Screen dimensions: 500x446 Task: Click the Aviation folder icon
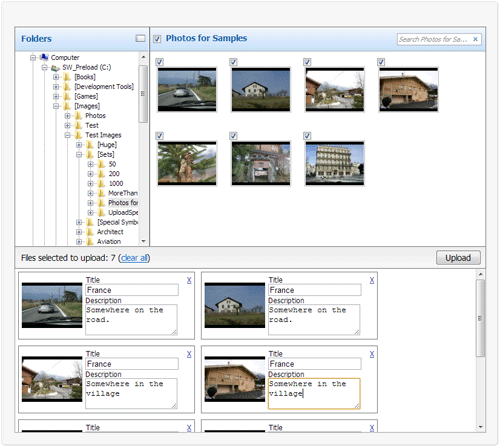[x=90, y=241]
